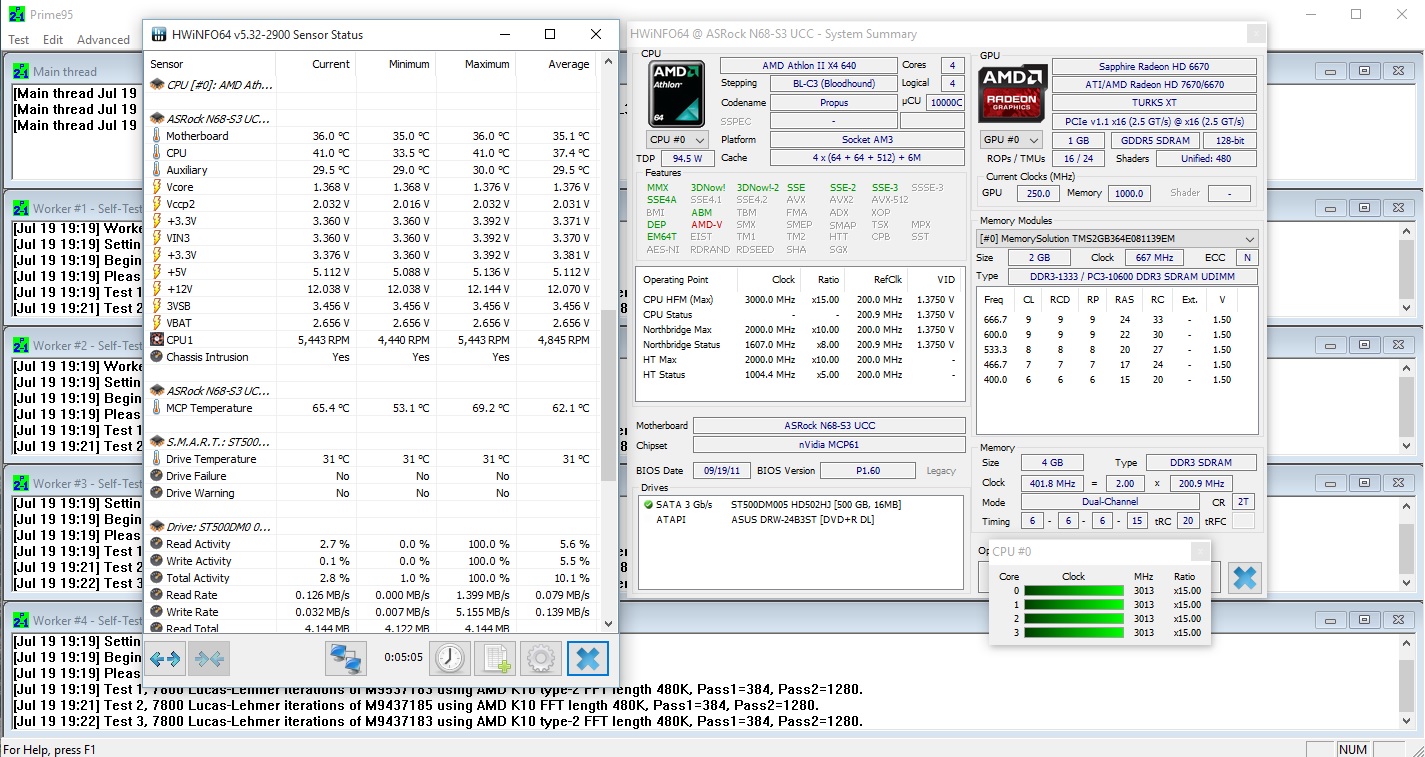The width and height of the screenshot is (1425, 757).
Task: Select the Drive: ST500DM0 sensor group
Action: 218,527
